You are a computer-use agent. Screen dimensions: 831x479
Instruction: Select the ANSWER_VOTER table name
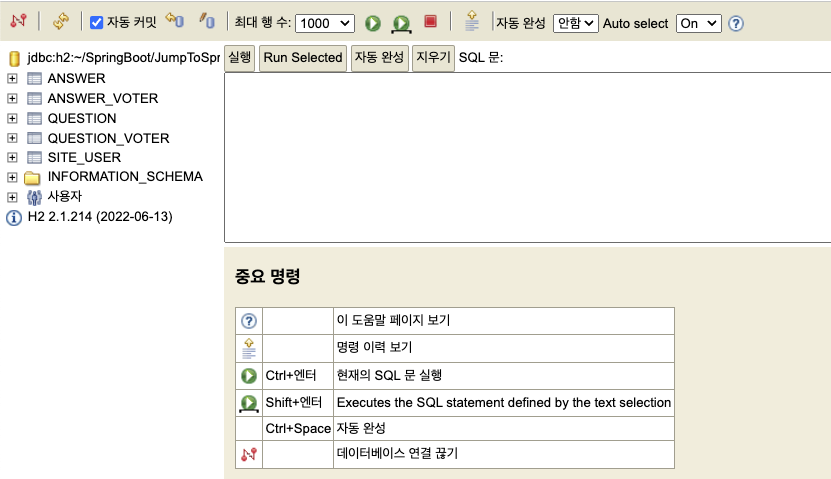coord(103,99)
